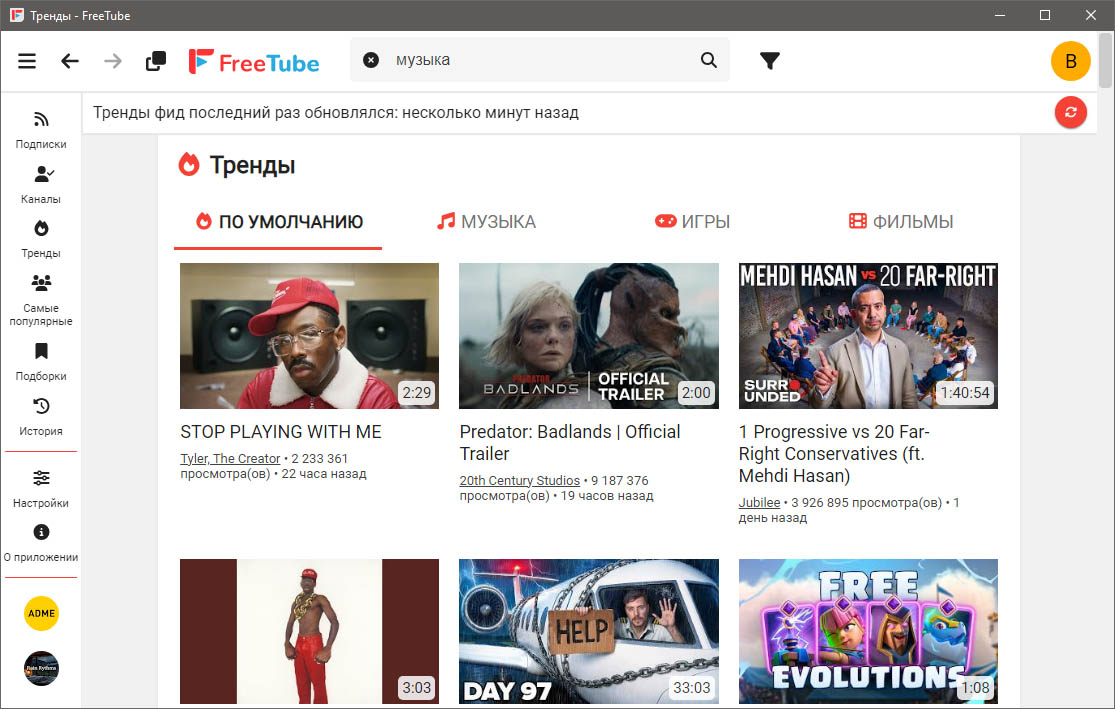Screen dimensions: 1115x709
Task: Play the STOP PLAYING WITH ME thumbnail
Action: pos(309,336)
